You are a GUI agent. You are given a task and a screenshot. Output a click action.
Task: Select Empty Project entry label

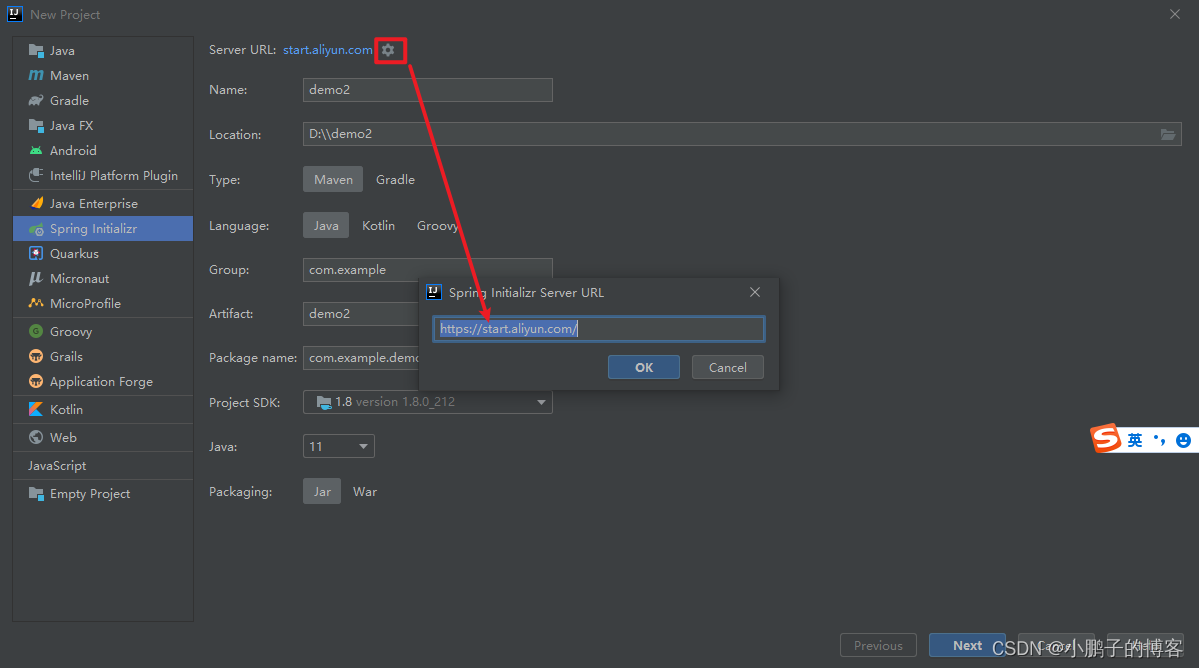pyautogui.click(x=90, y=494)
